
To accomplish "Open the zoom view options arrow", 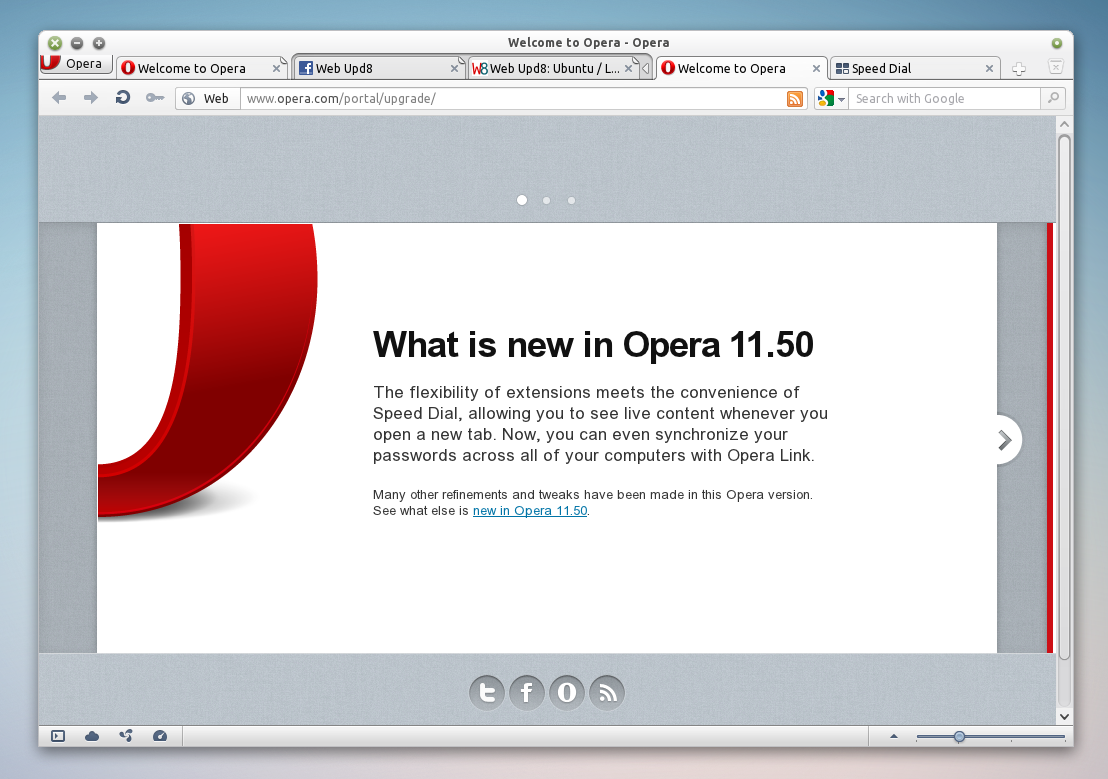I will coord(894,737).
